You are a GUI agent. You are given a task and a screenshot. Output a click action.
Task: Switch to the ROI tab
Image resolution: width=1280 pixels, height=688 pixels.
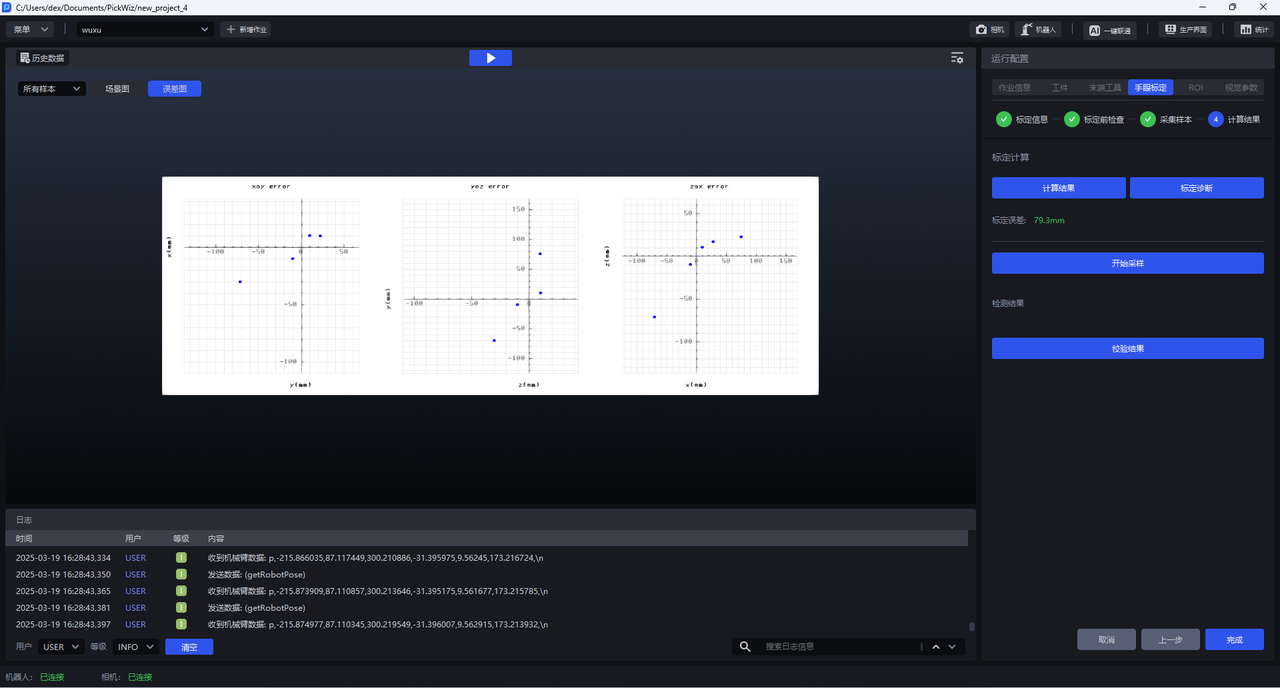pyautogui.click(x=1195, y=88)
